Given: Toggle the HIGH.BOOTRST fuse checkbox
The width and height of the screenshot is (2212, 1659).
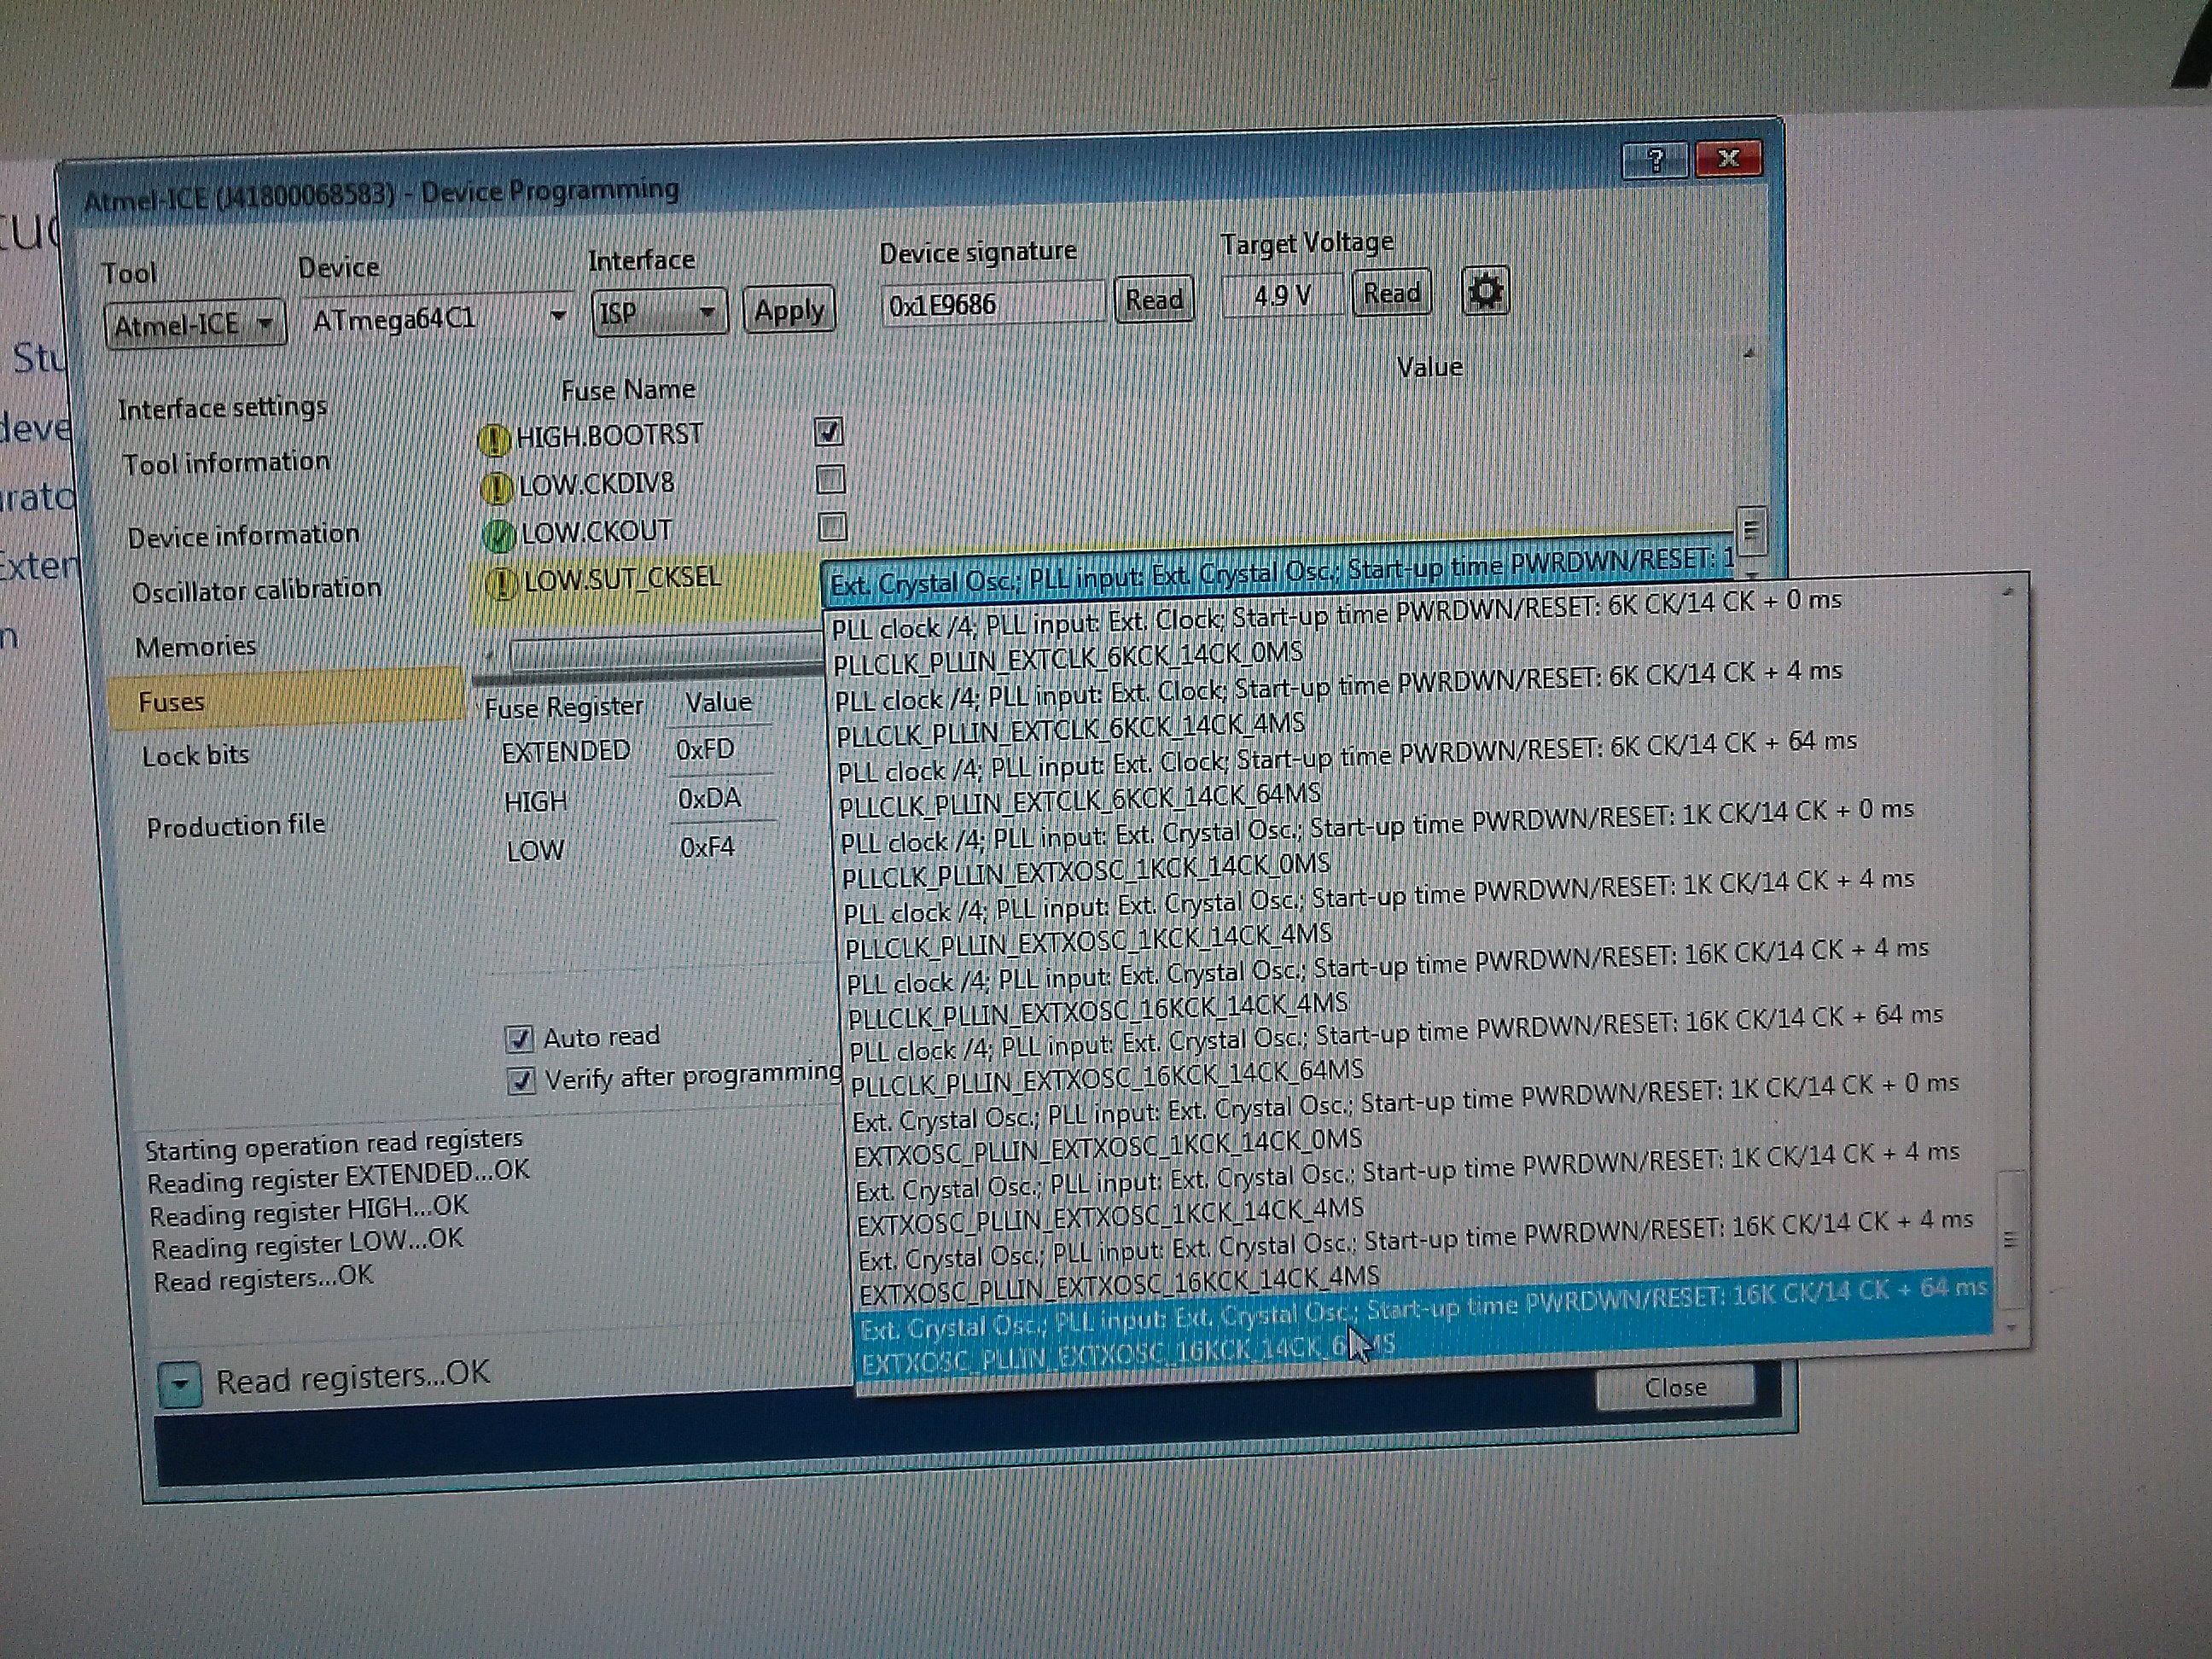Looking at the screenshot, I should [x=829, y=431].
